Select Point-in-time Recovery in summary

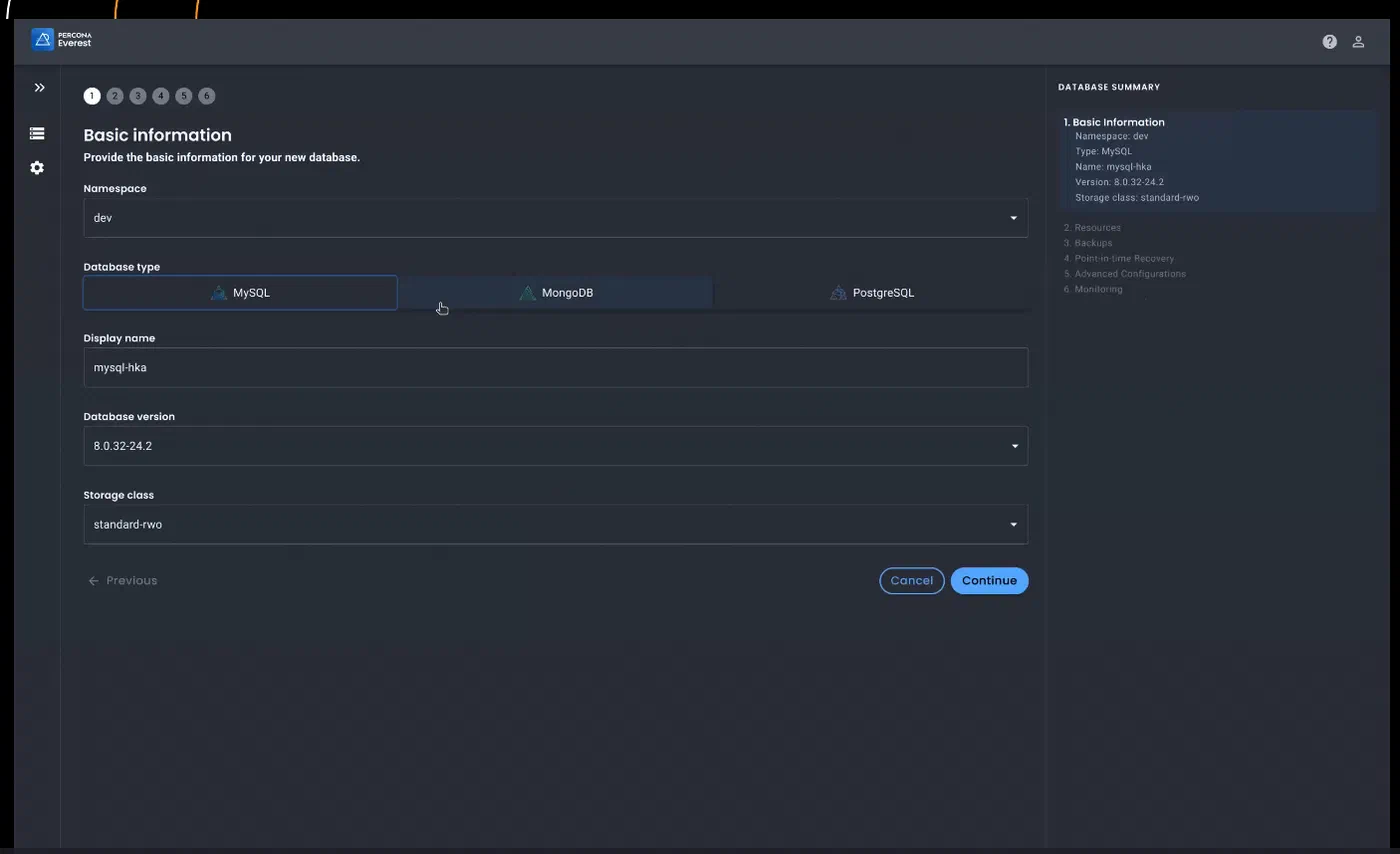pyautogui.click(x=1119, y=258)
